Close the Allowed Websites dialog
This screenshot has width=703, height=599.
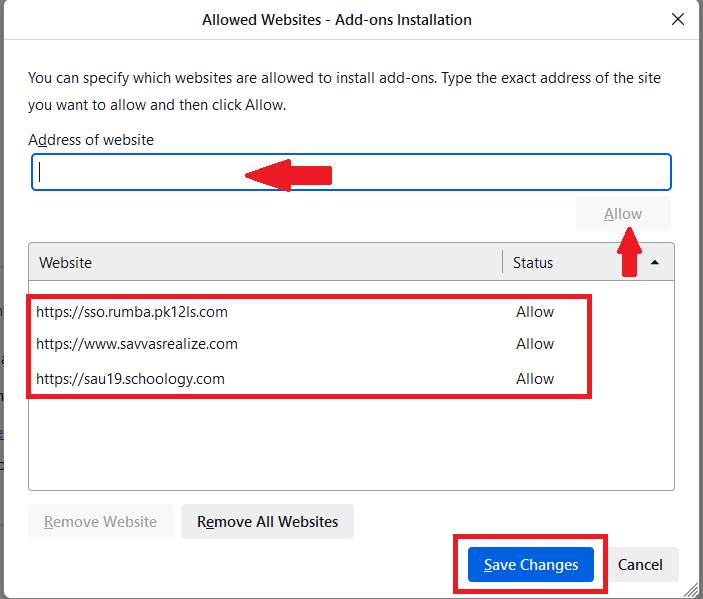677,19
